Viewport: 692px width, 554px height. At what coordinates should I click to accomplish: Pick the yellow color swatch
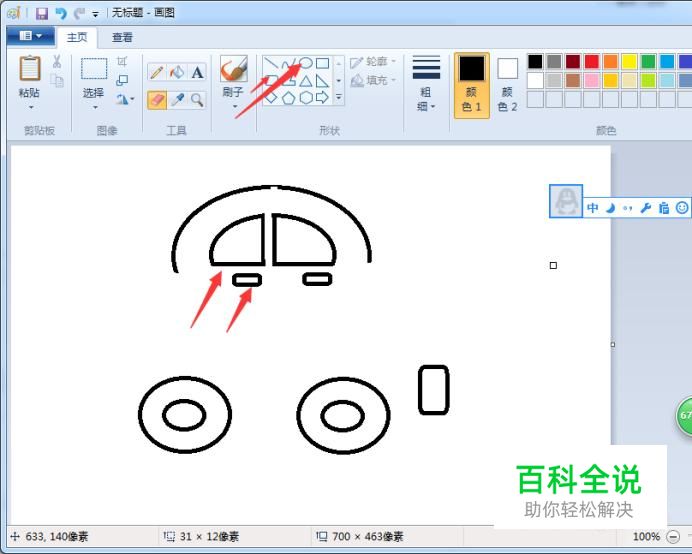click(x=629, y=61)
